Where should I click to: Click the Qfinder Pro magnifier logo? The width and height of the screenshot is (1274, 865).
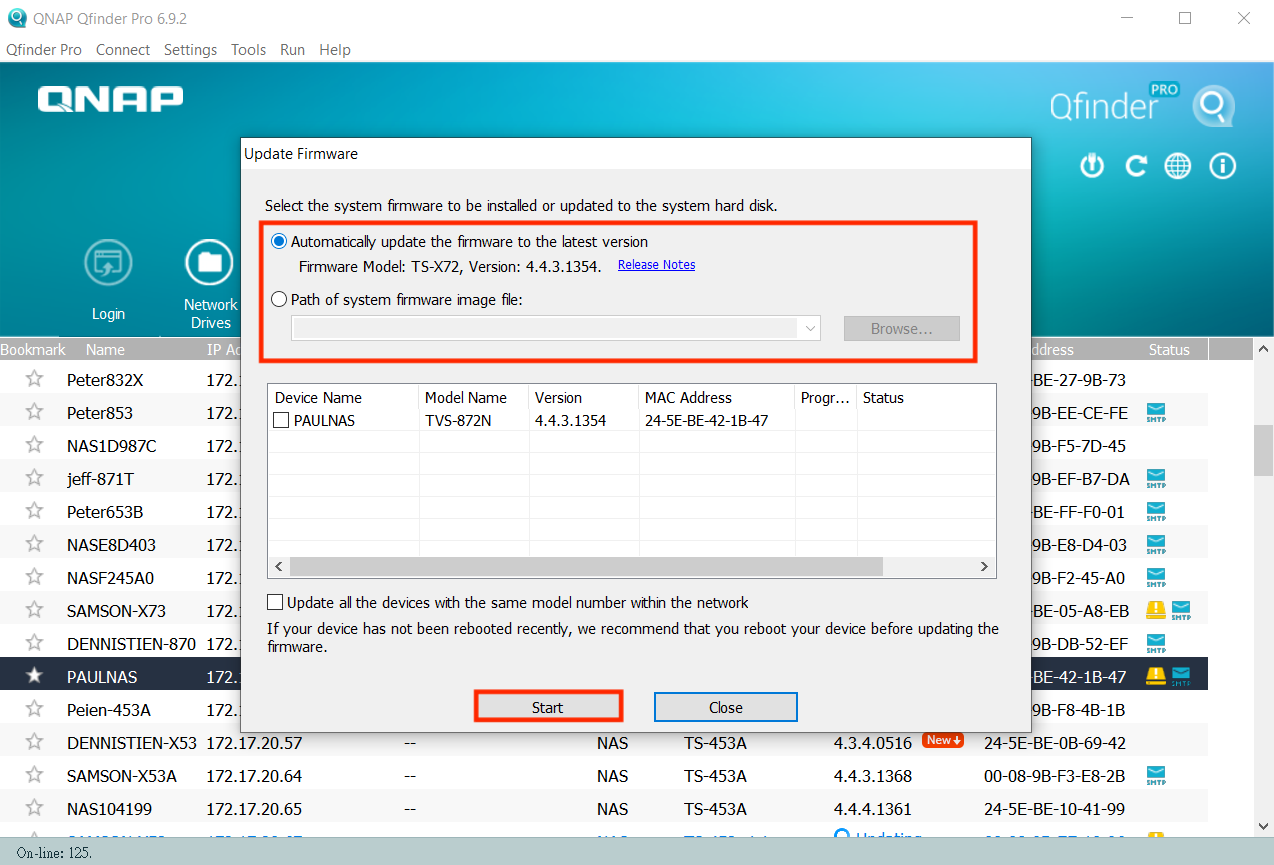(1213, 107)
